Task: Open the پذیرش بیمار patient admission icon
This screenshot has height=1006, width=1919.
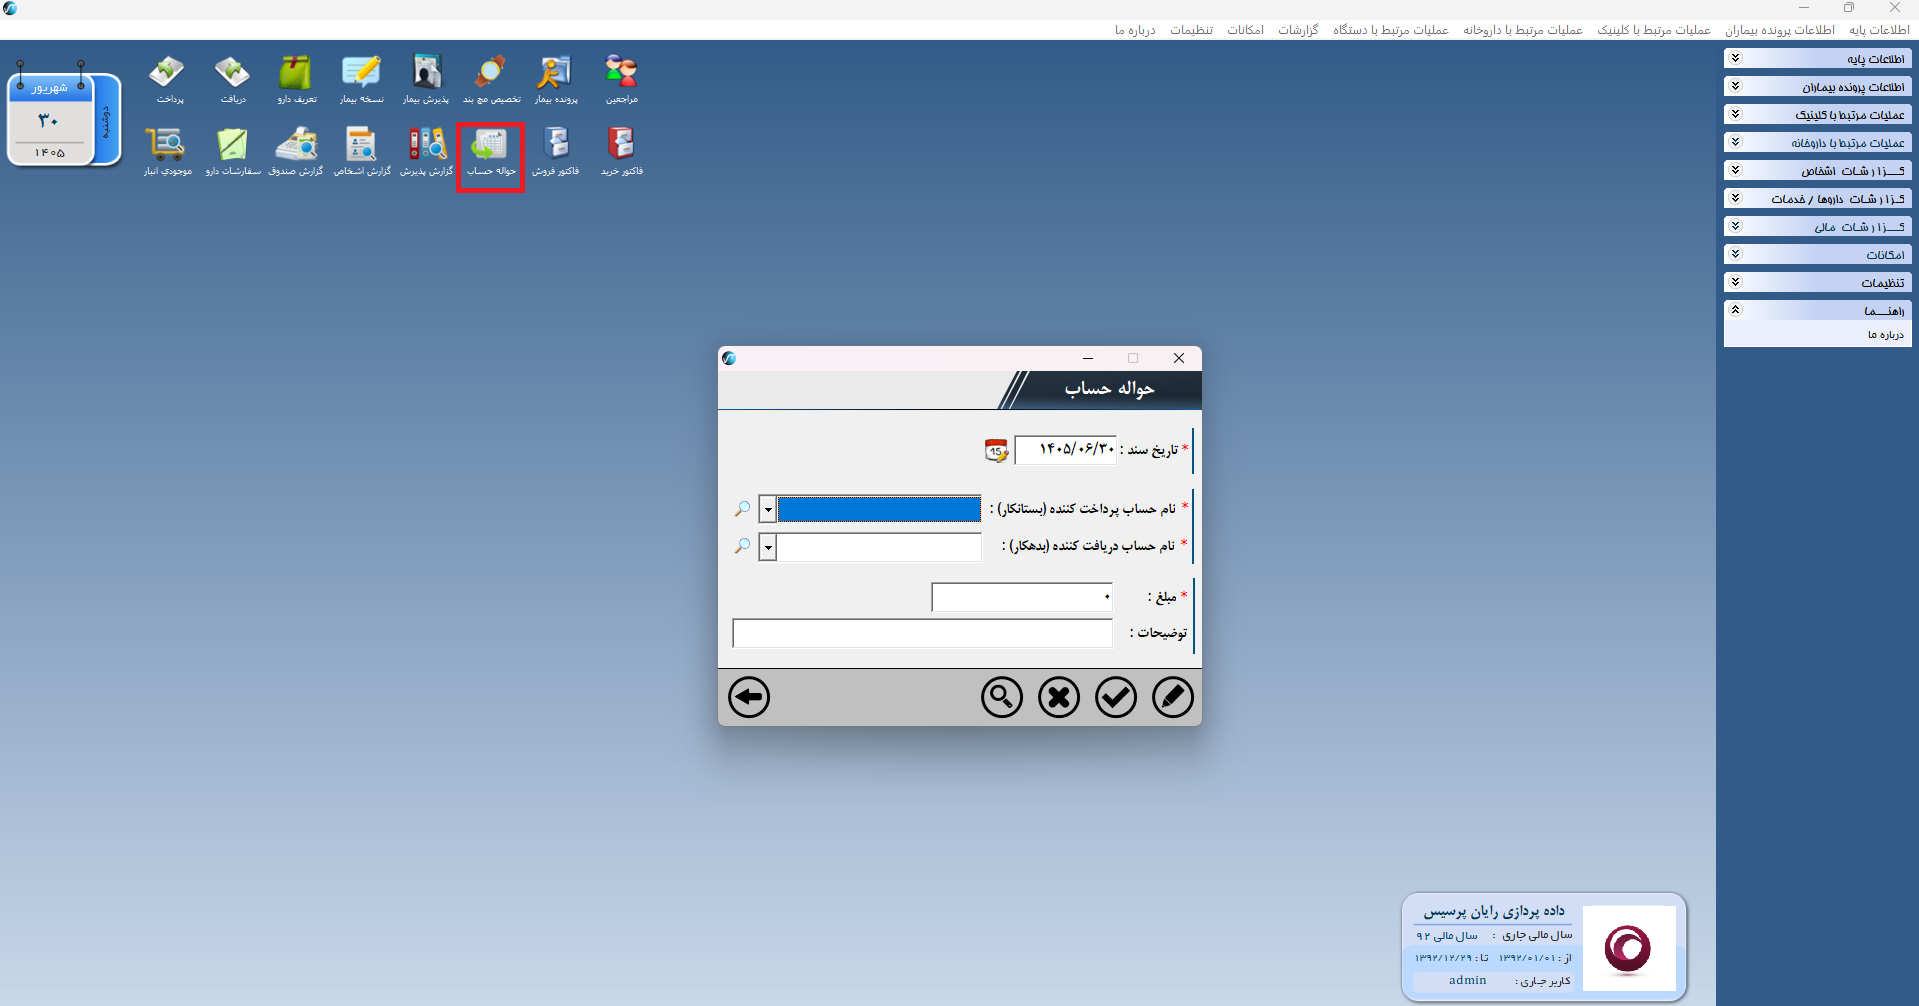Action: [x=426, y=79]
